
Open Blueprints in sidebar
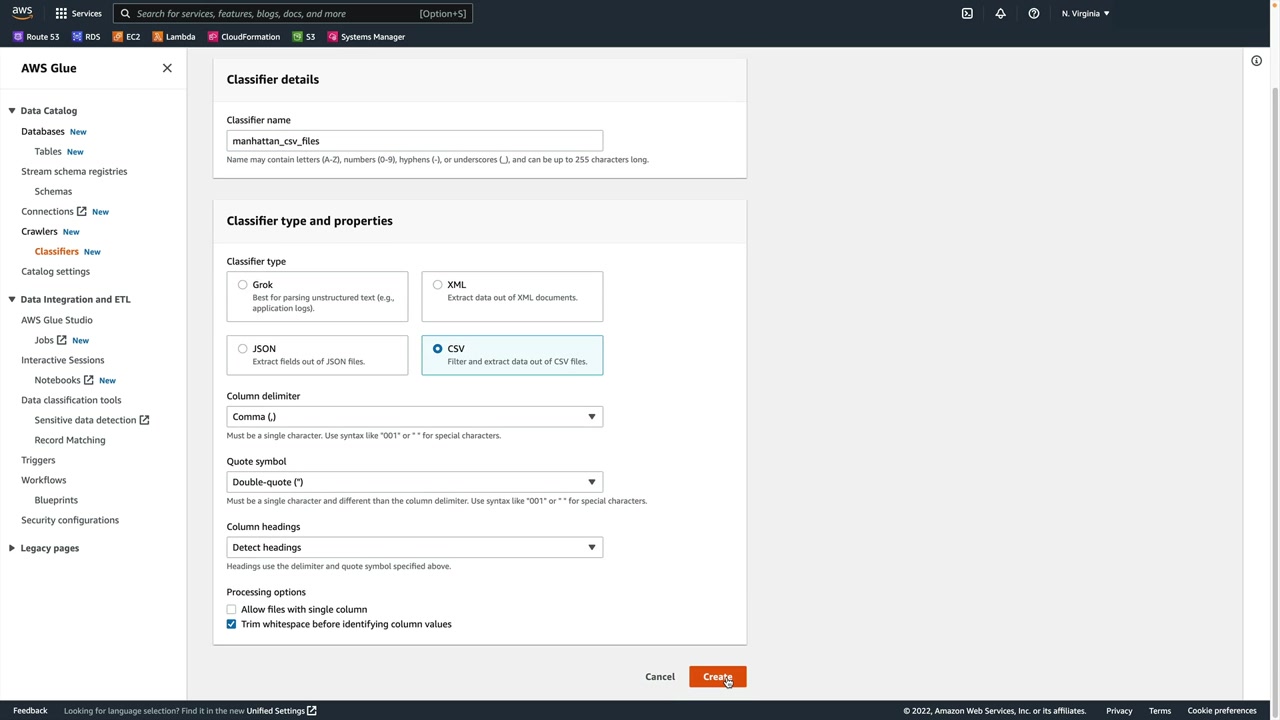click(56, 500)
